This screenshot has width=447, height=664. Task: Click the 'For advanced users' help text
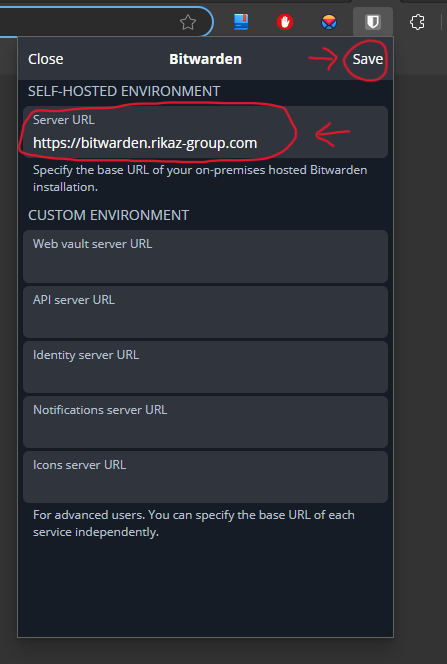coord(193,523)
